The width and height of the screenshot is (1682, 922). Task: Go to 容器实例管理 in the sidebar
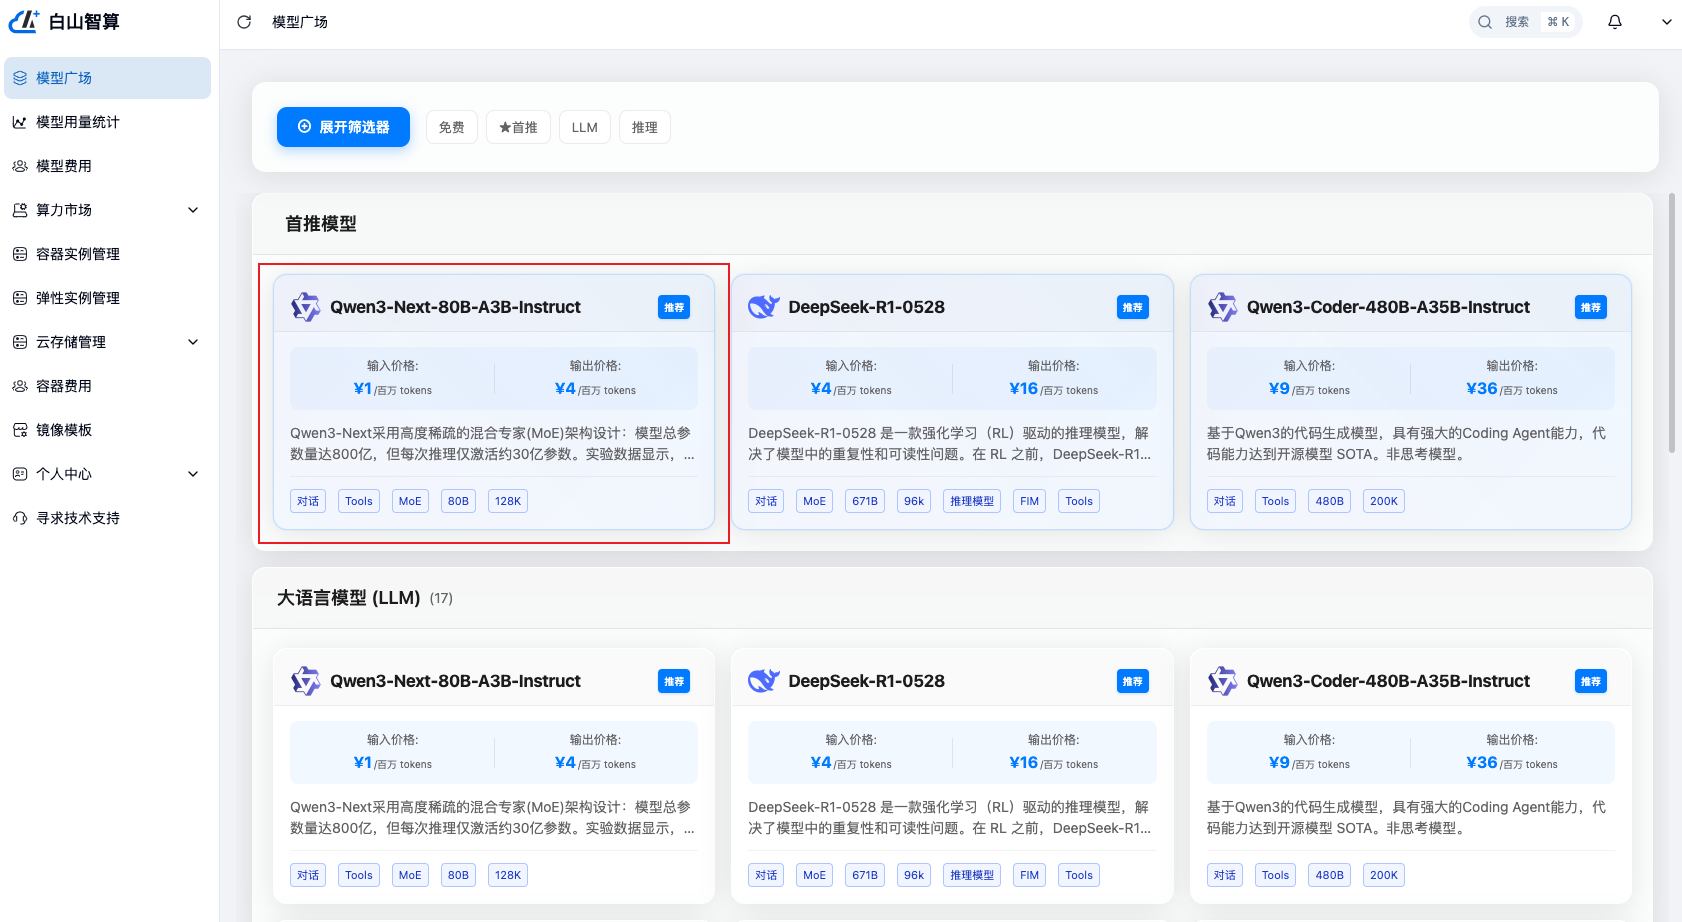[78, 254]
